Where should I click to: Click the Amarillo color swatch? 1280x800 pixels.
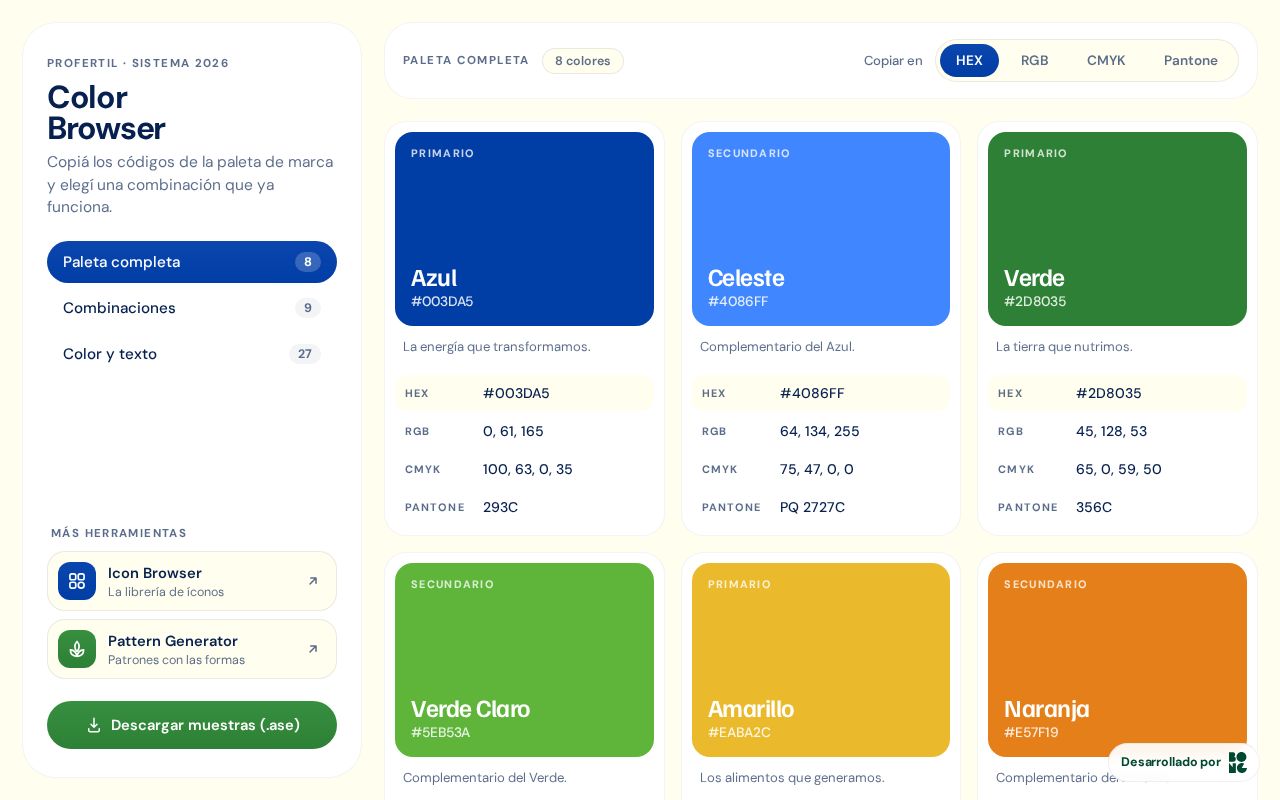[x=821, y=660]
